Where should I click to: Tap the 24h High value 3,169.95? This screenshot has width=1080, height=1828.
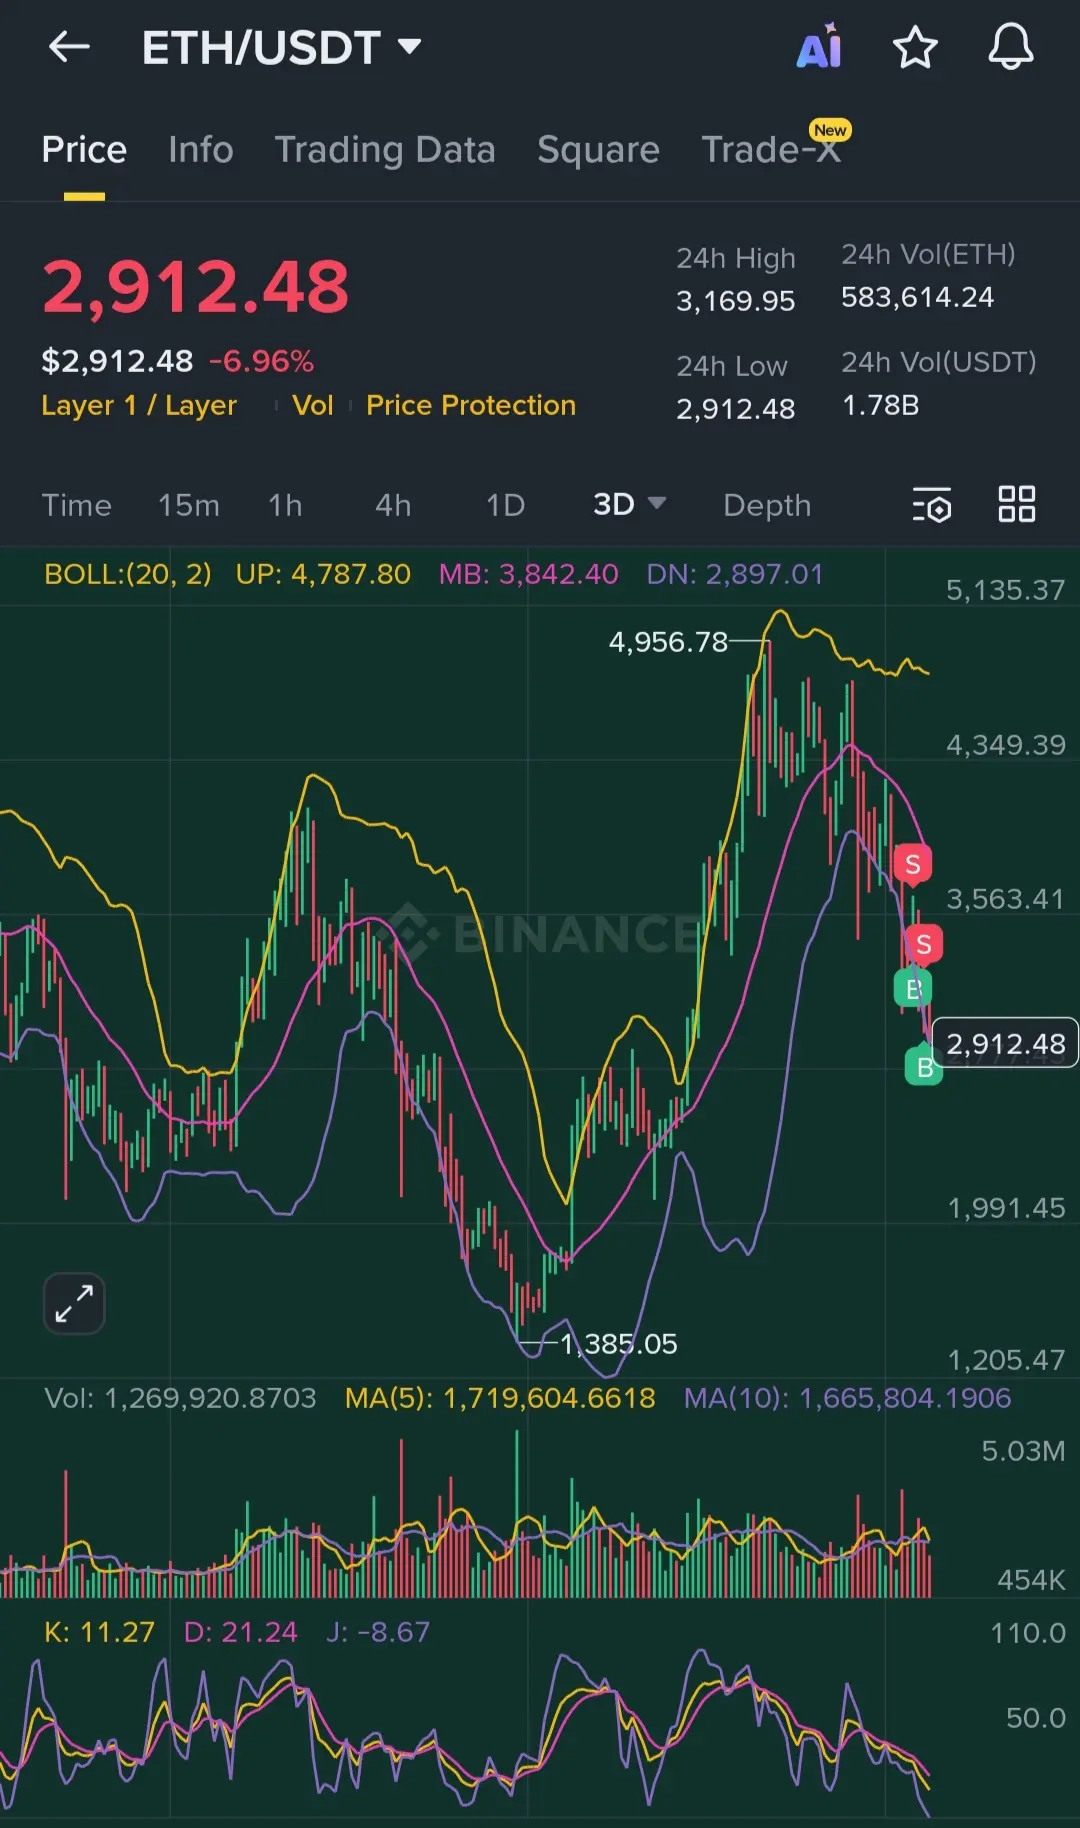tap(735, 301)
